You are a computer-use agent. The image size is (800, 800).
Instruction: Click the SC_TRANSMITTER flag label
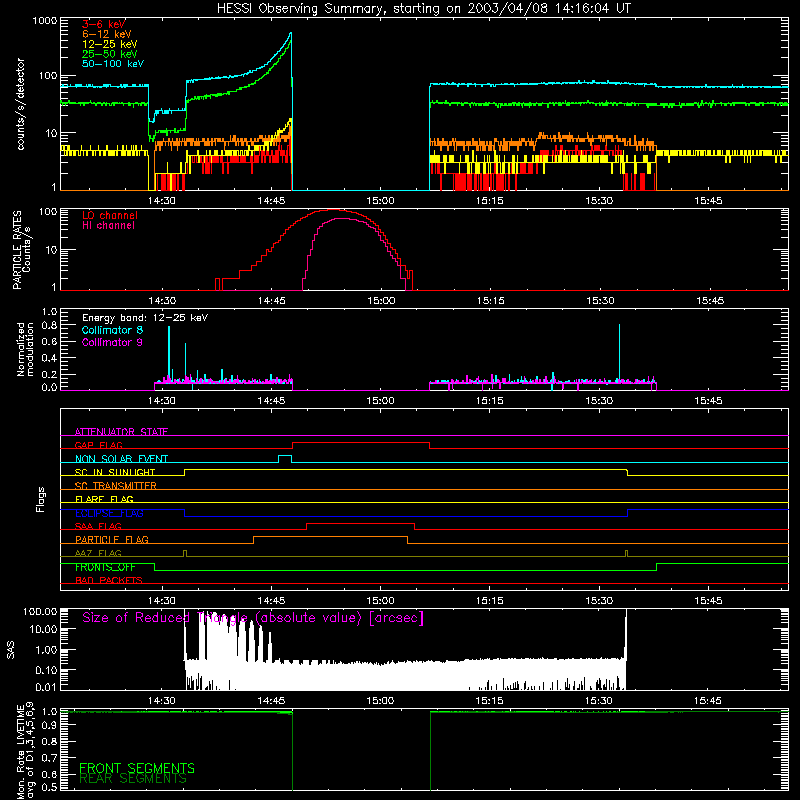point(115,486)
